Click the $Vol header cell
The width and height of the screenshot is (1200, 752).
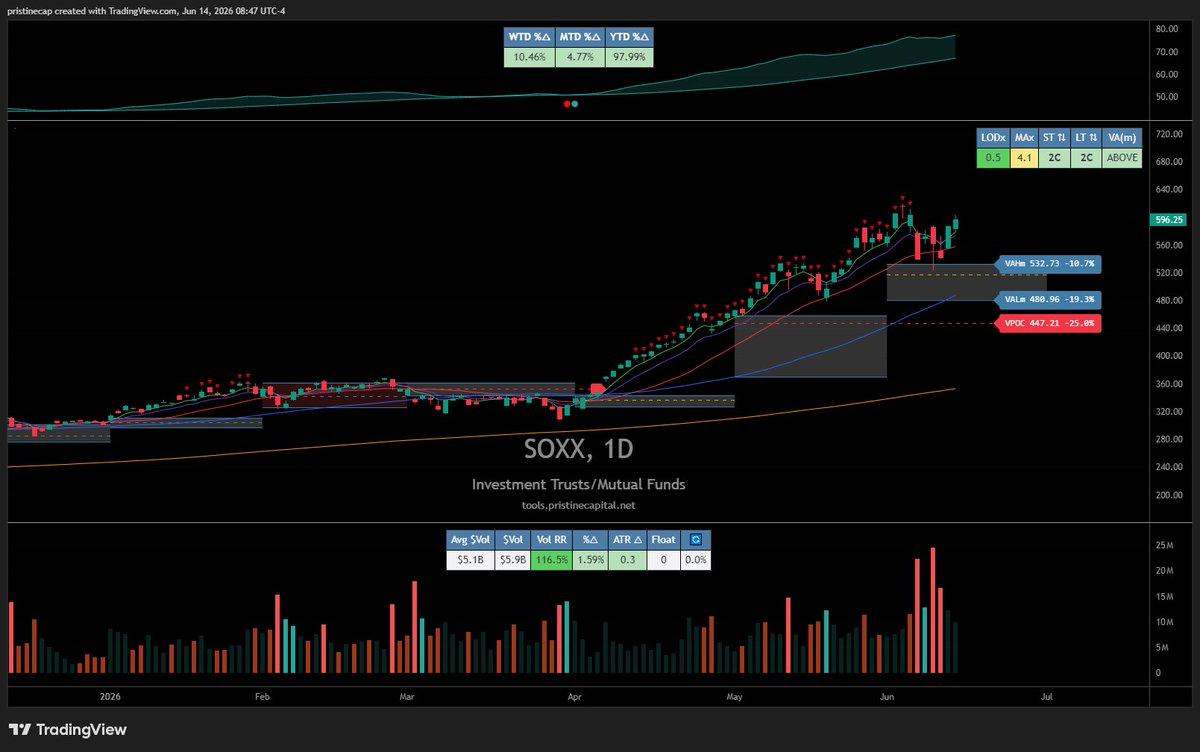[x=512, y=540]
